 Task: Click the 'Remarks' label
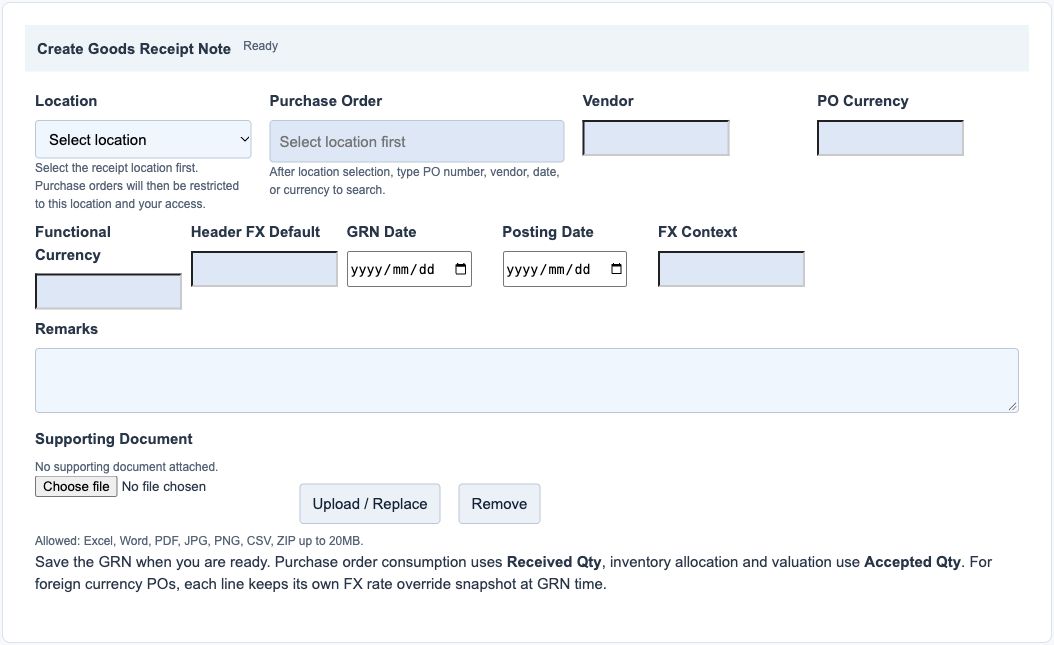point(67,329)
